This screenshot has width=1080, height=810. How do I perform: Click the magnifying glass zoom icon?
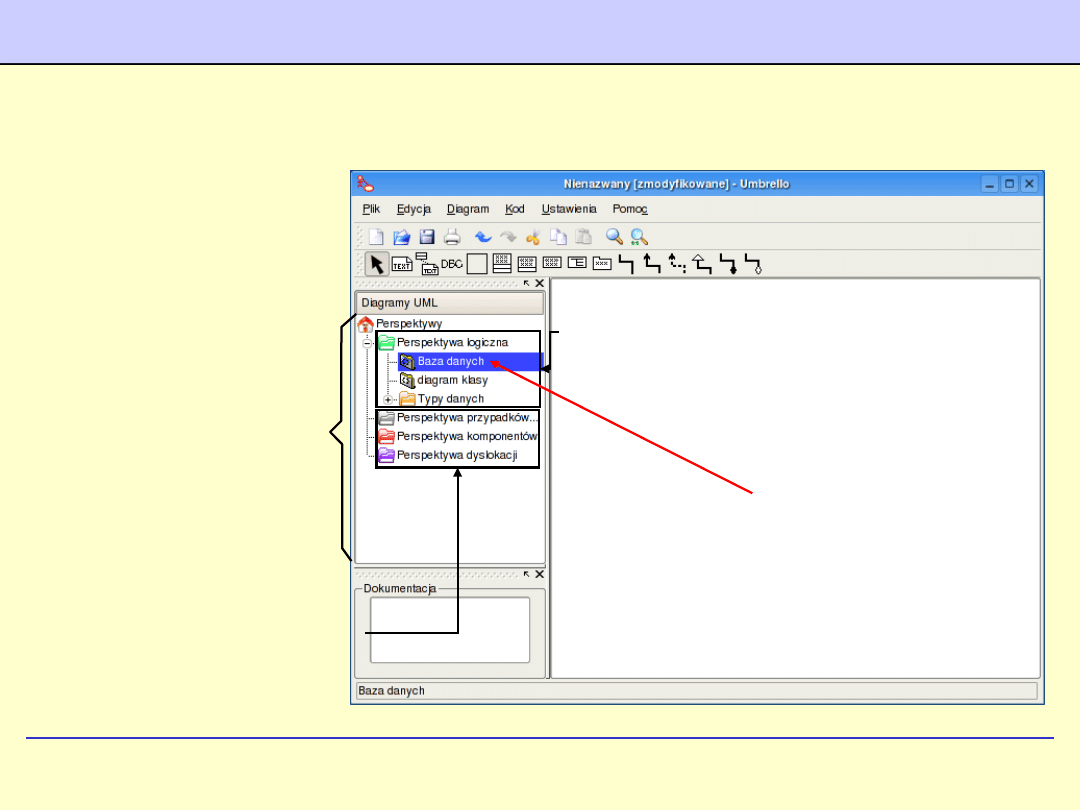[614, 237]
